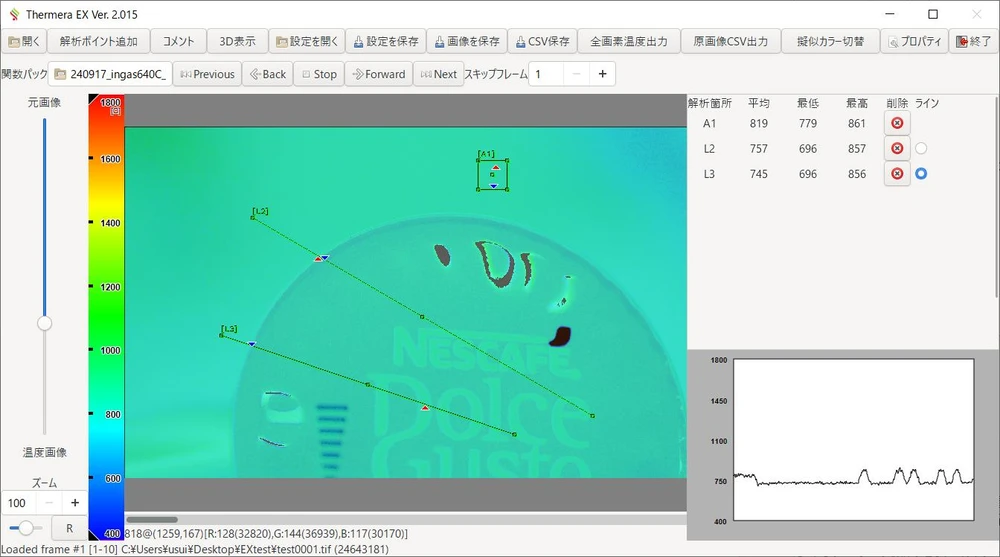Select the L2 line radio button
Screen dimensions: 1000x557
coord(921,149)
